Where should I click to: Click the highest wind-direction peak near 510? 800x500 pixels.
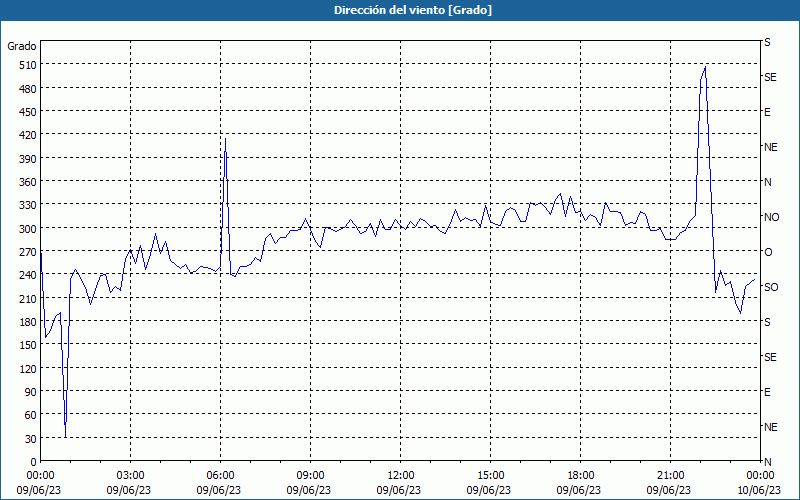point(705,67)
